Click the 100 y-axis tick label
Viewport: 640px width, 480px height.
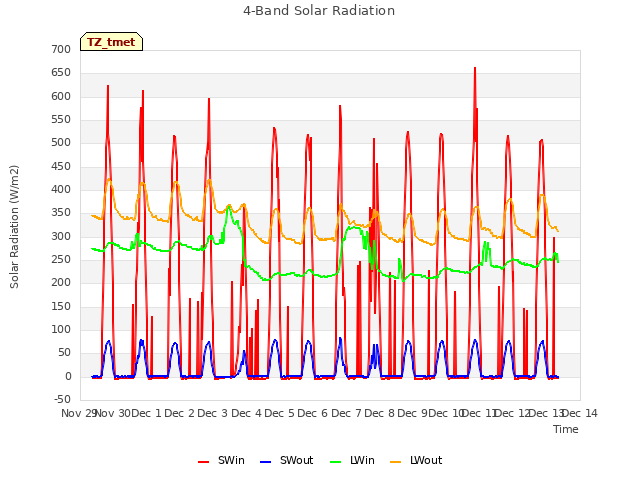point(61,329)
